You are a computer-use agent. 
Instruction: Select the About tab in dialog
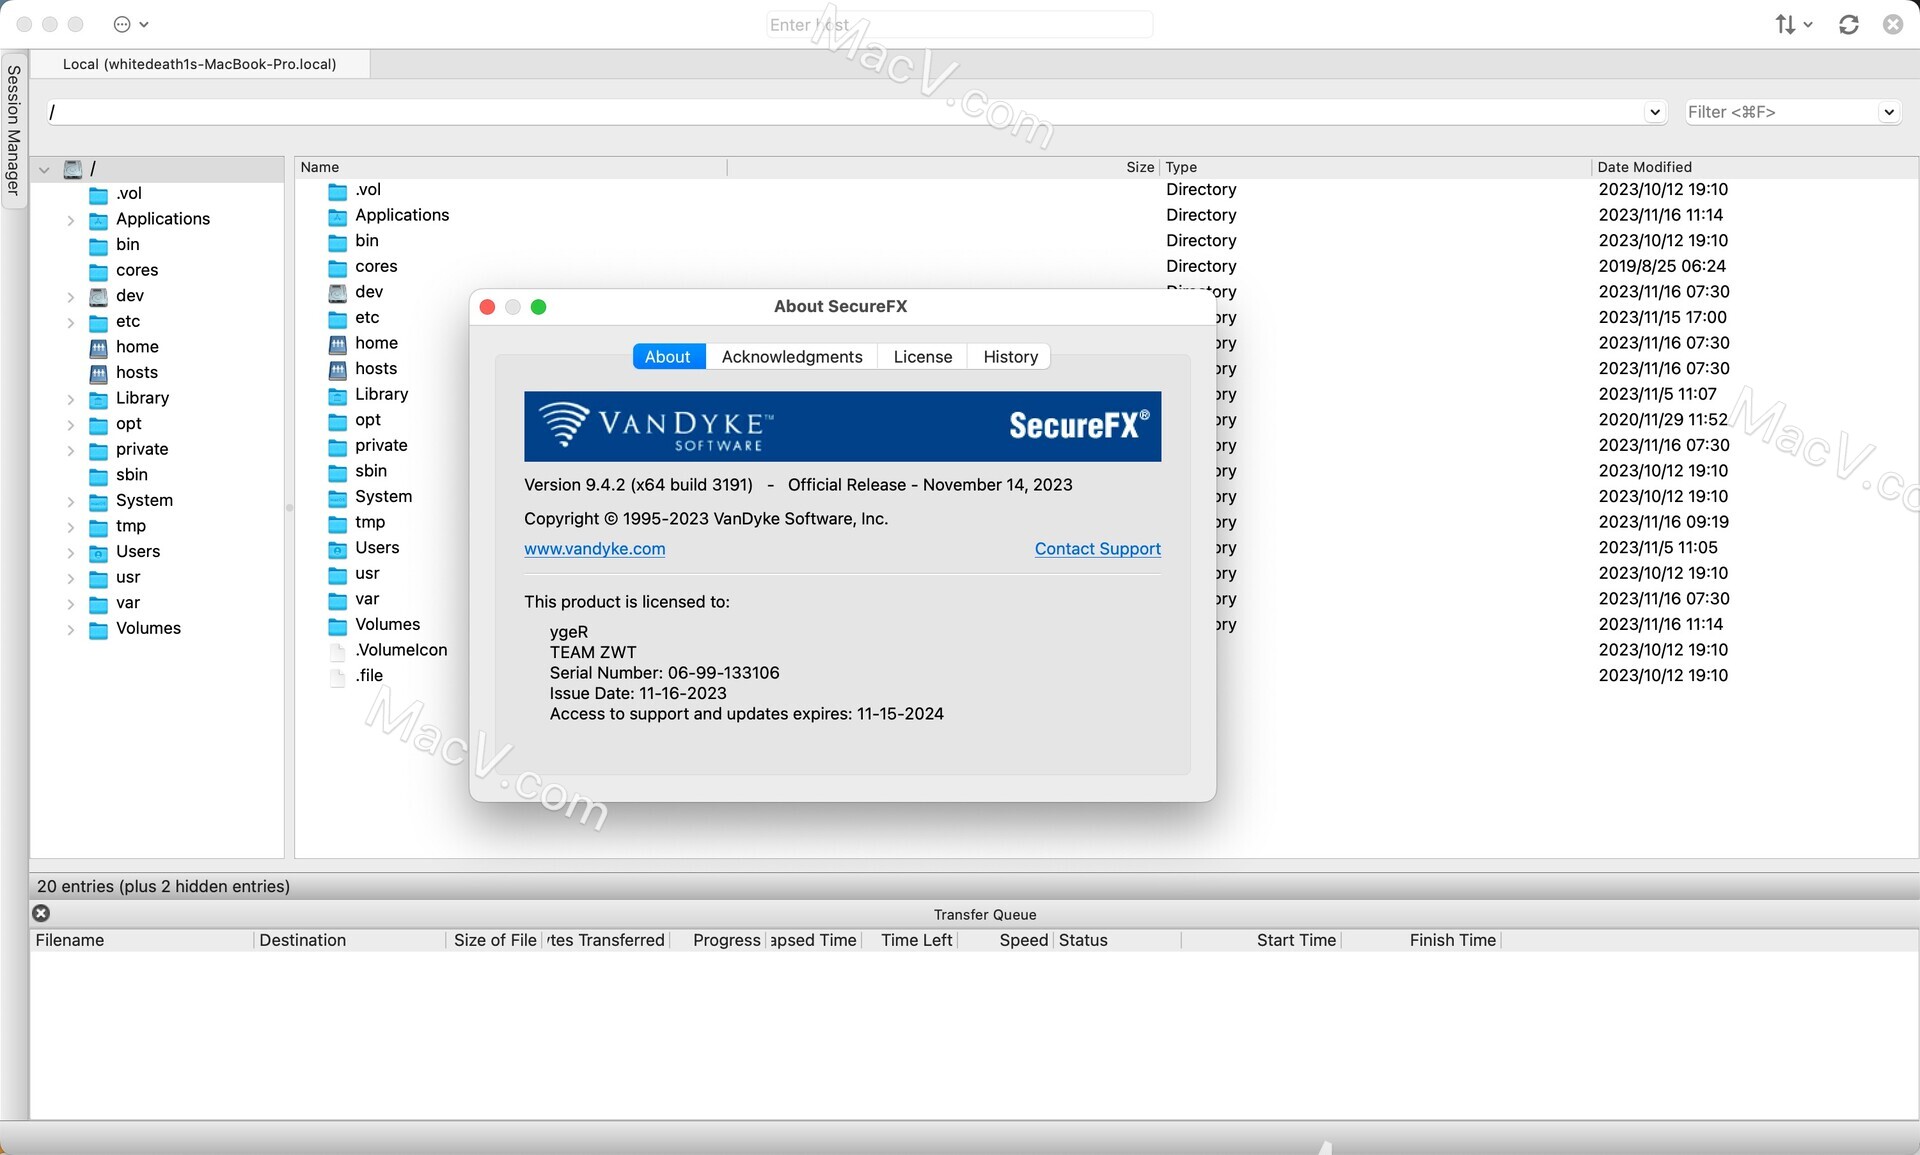[x=668, y=357]
